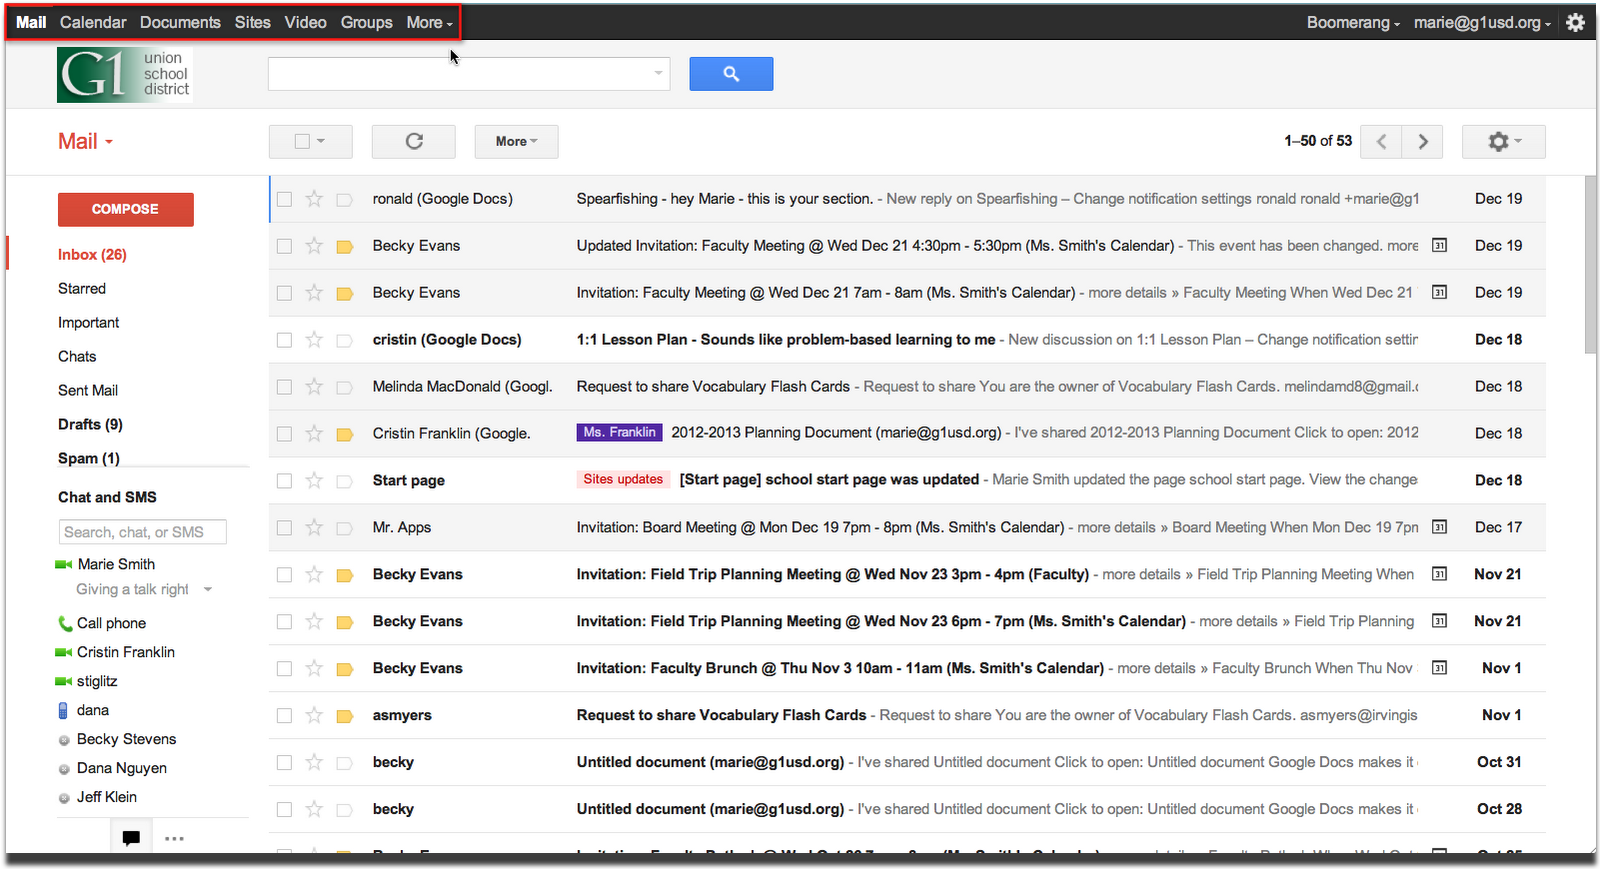Viewport: 1600px width, 869px height.
Task: Tick the Cristin Franklin Planning Document checkbox
Action: (284, 434)
